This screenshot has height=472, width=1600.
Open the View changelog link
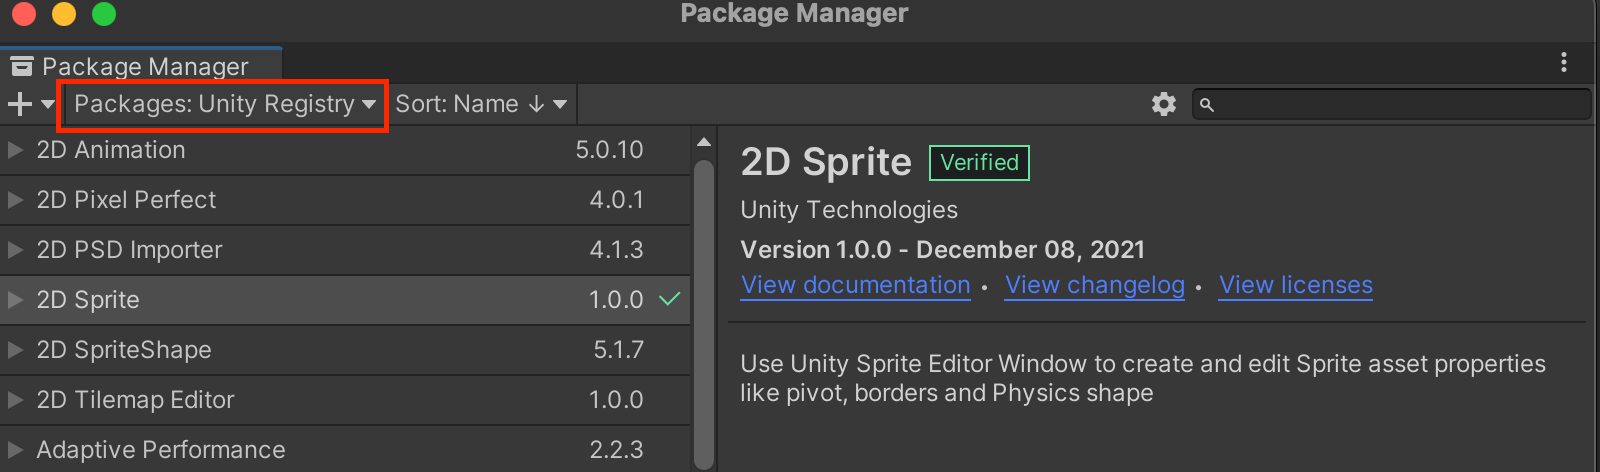1095,285
